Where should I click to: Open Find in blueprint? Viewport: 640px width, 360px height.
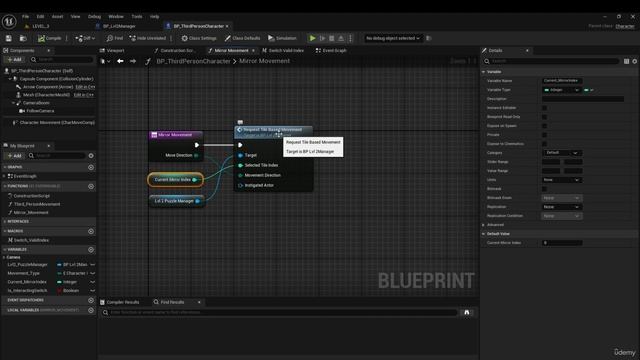click(115, 38)
